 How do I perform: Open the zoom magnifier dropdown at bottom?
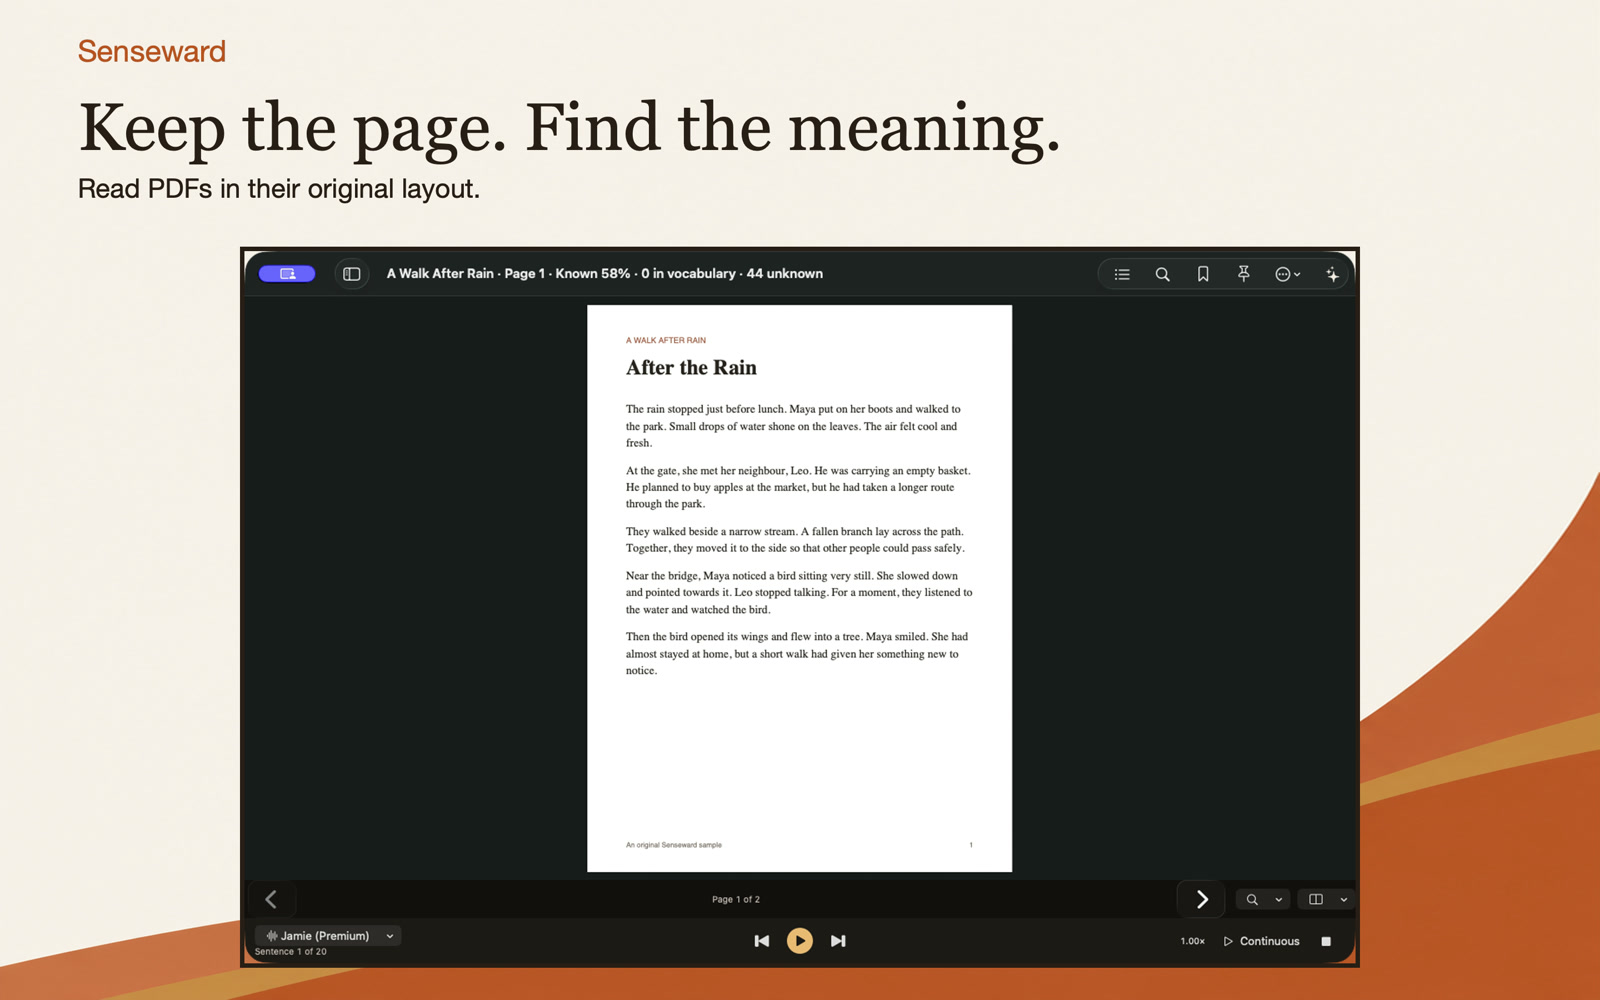click(1263, 899)
